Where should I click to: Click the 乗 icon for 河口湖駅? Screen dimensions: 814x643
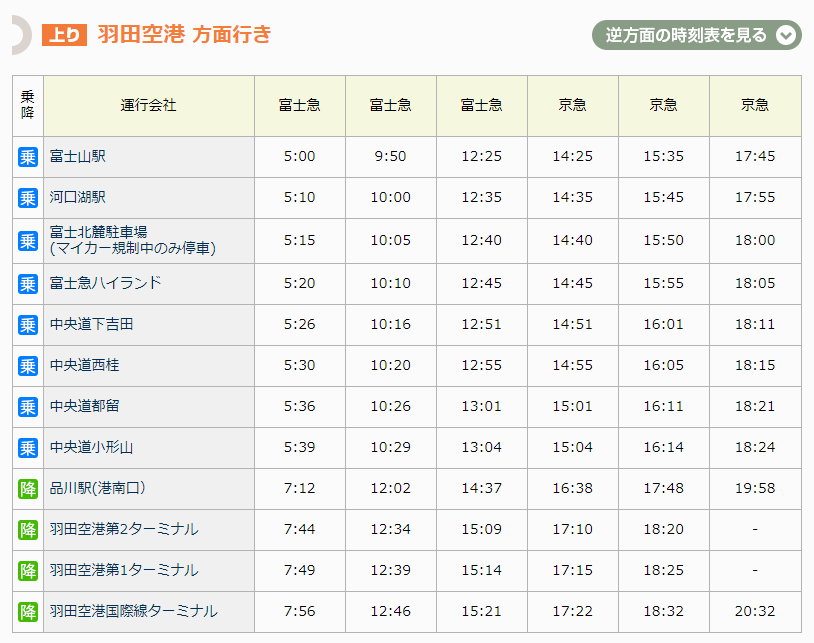pos(28,198)
